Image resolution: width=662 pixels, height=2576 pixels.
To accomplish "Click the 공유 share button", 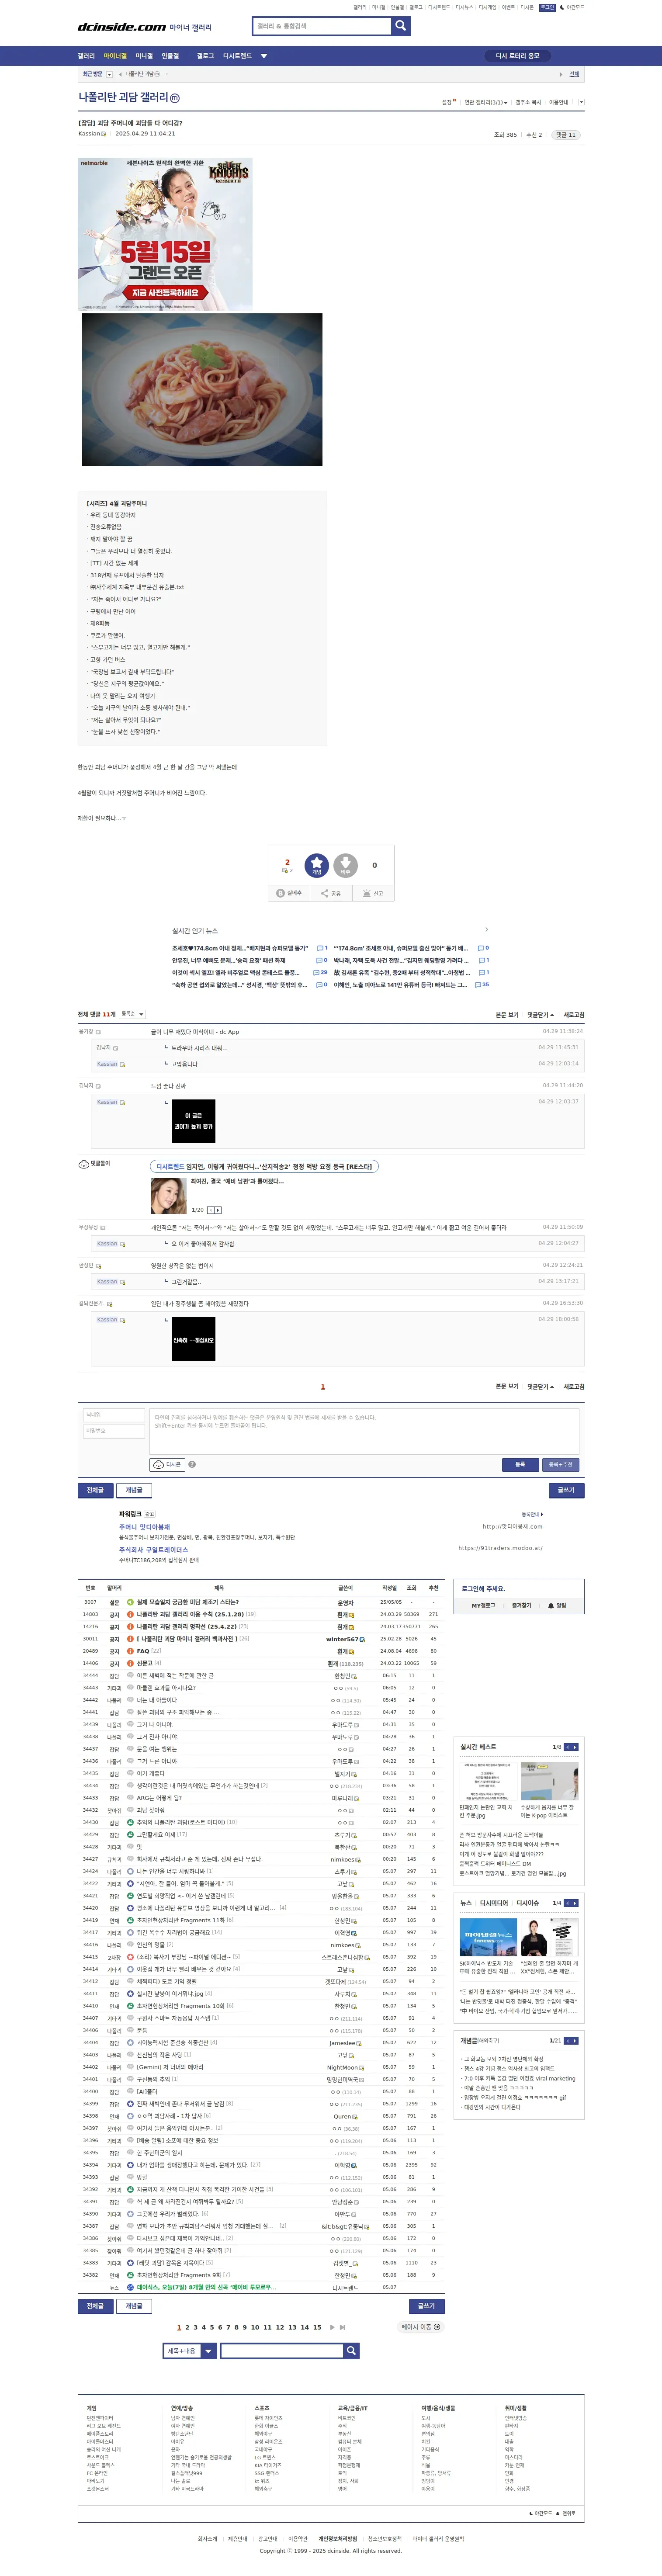I will tap(331, 893).
